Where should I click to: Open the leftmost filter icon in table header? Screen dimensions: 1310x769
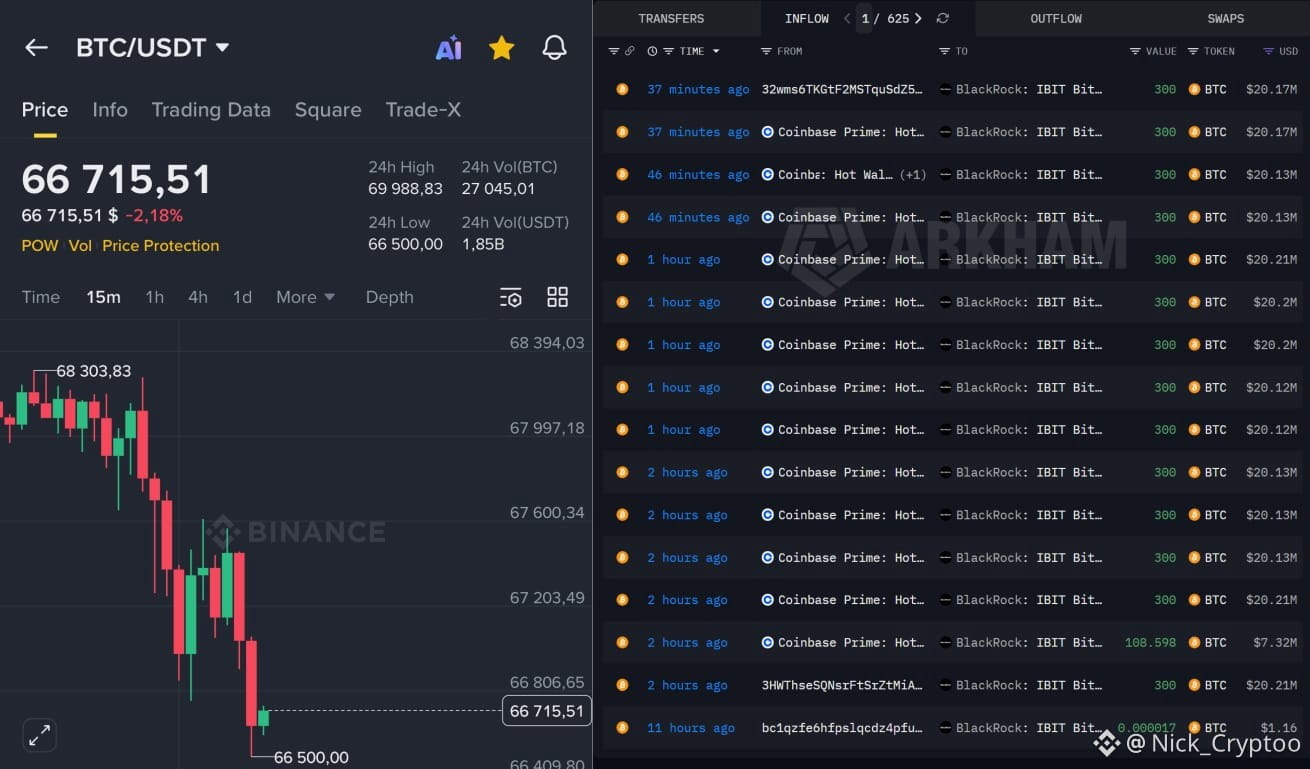[613, 51]
